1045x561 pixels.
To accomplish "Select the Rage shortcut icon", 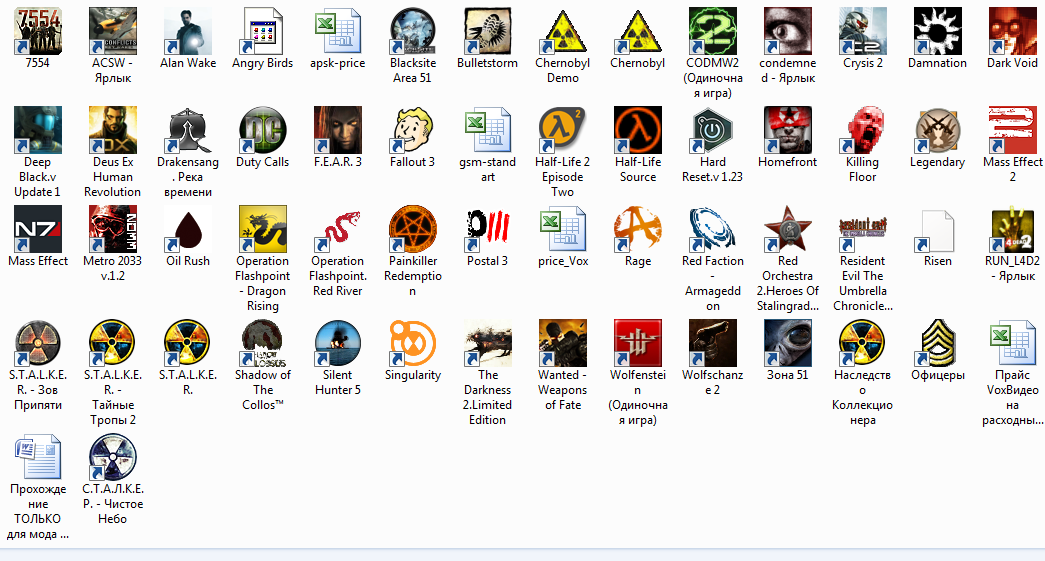I will pos(638,229).
